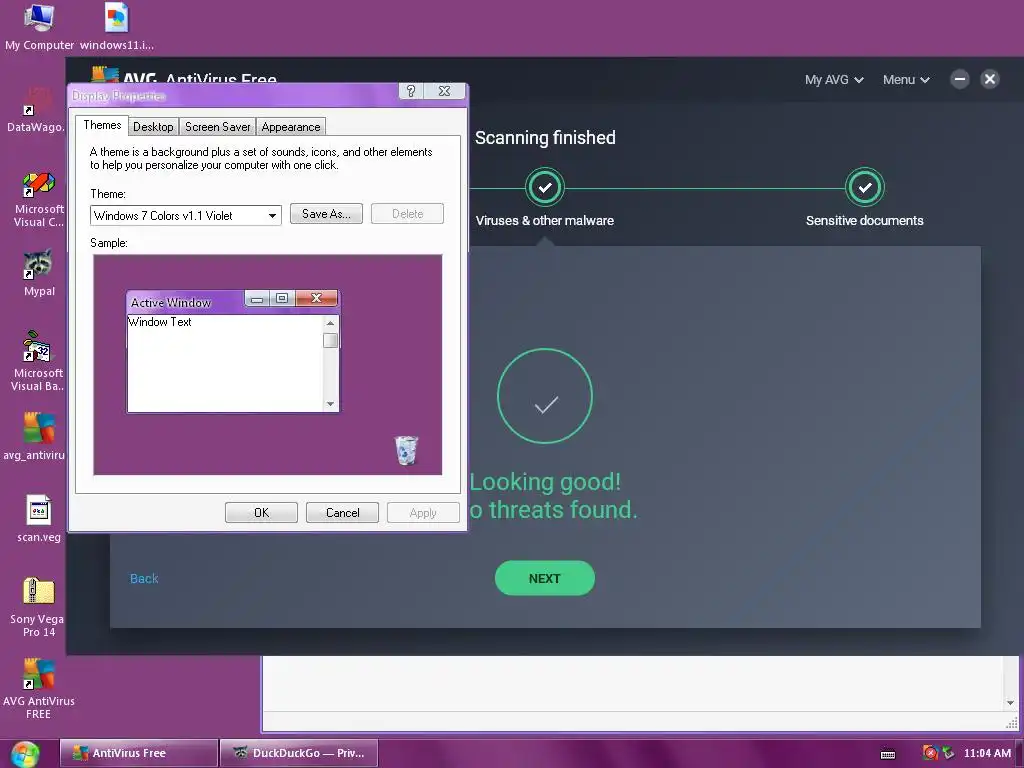The image size is (1024, 768).
Task: Open the Appearance tab
Action: [x=291, y=127]
